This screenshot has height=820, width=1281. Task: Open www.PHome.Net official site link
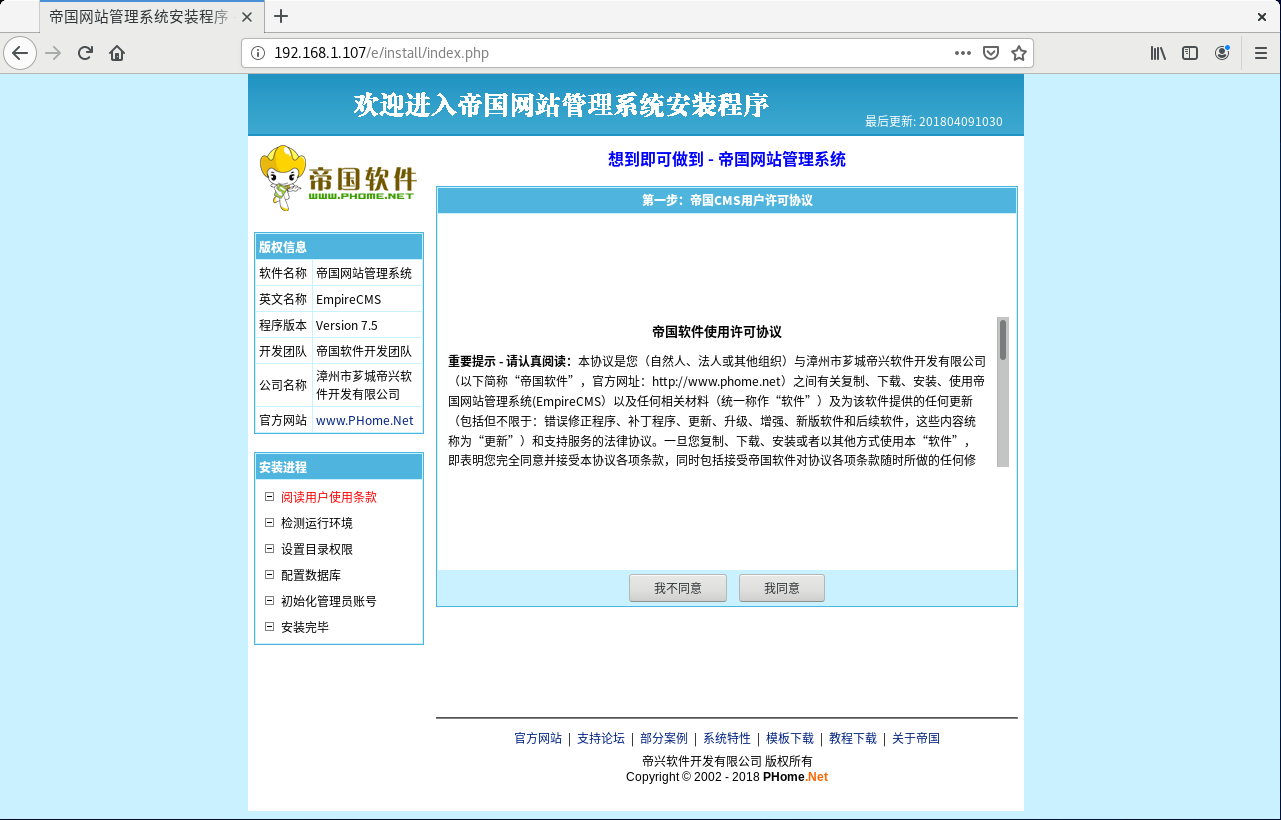click(x=365, y=421)
